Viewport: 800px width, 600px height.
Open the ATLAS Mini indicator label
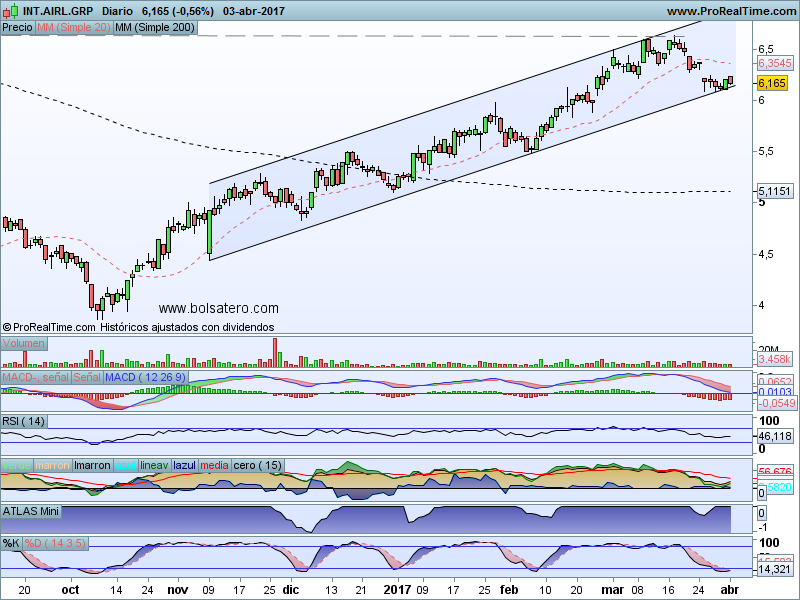pos(33,510)
